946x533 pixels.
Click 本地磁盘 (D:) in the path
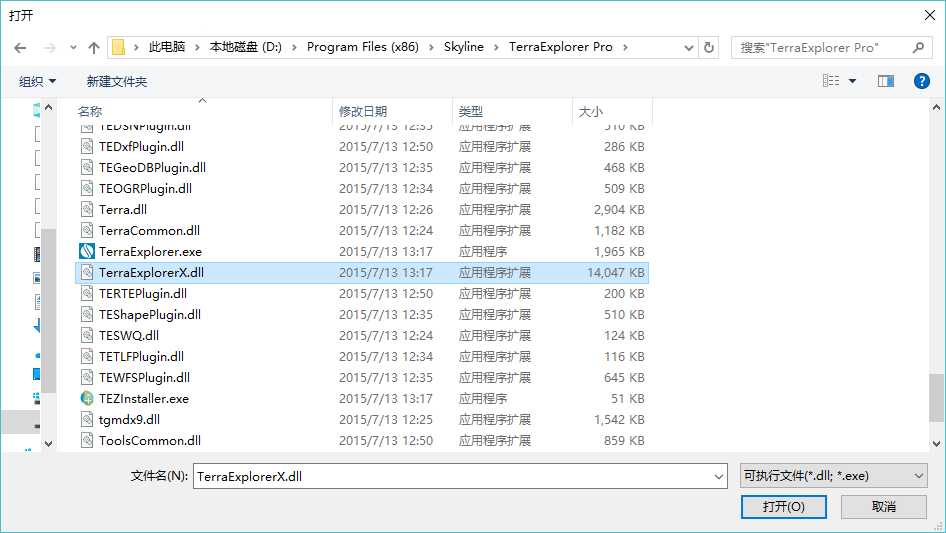(x=246, y=47)
